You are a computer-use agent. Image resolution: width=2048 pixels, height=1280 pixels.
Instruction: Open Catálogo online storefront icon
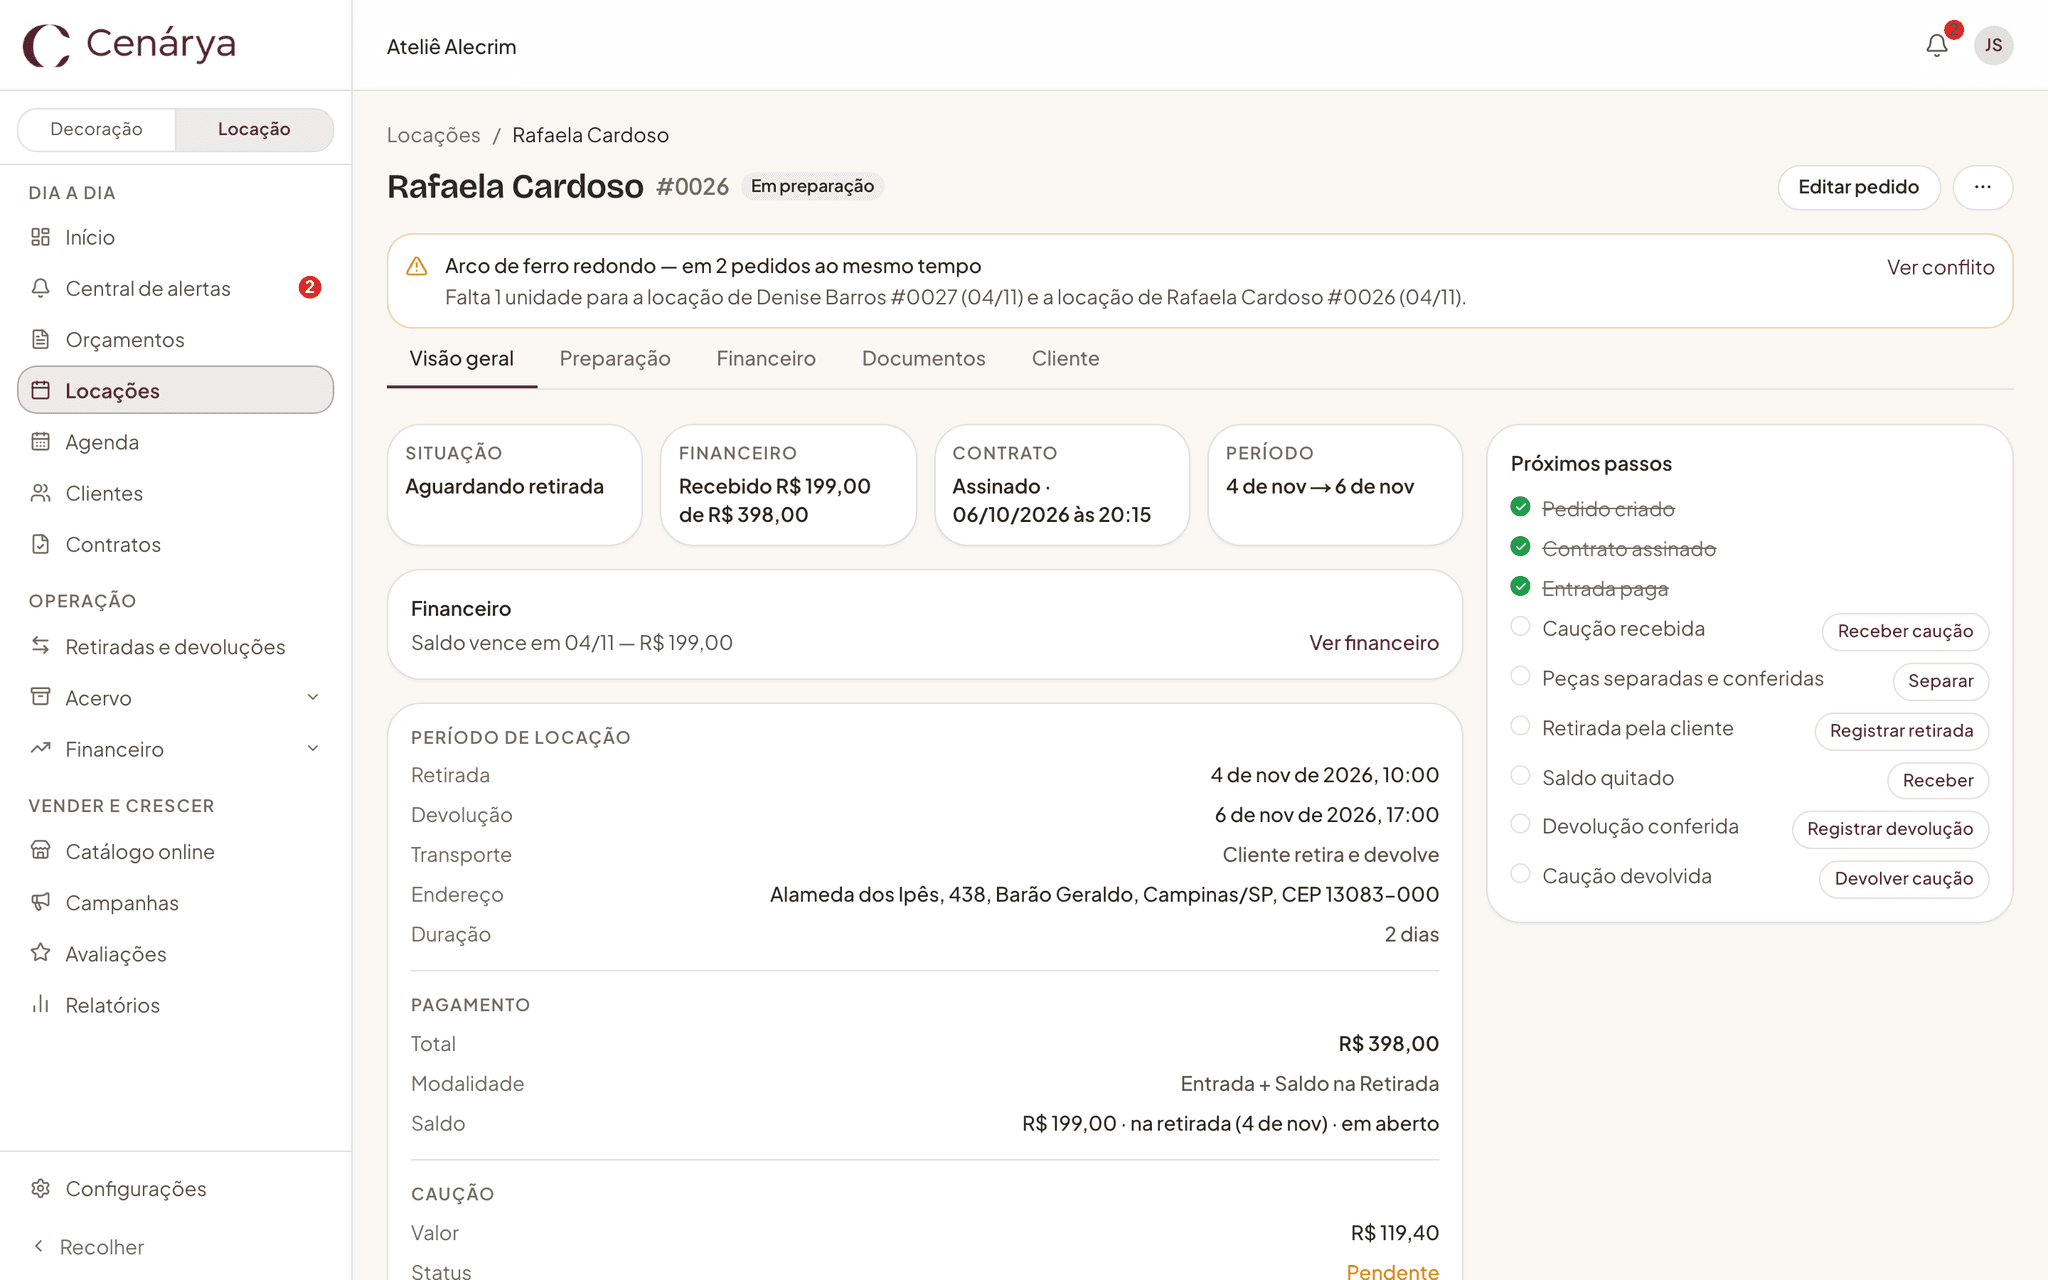click(40, 851)
